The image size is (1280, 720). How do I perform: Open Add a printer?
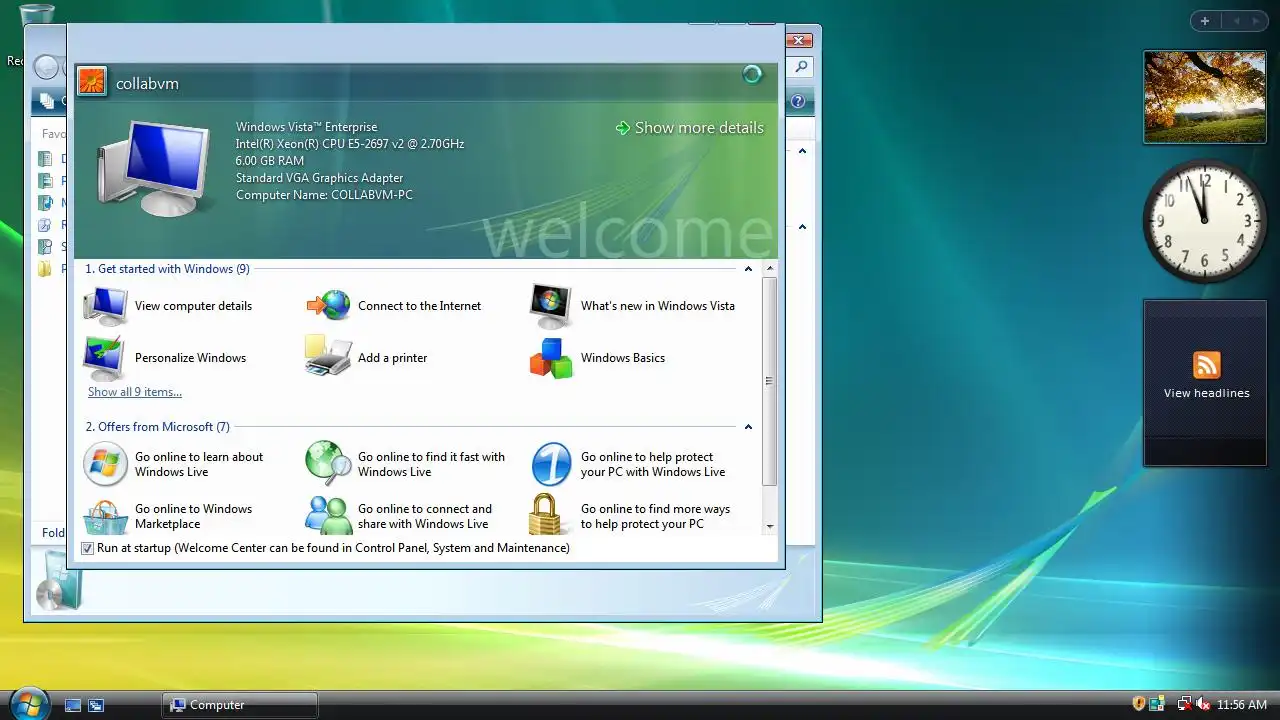pos(366,358)
